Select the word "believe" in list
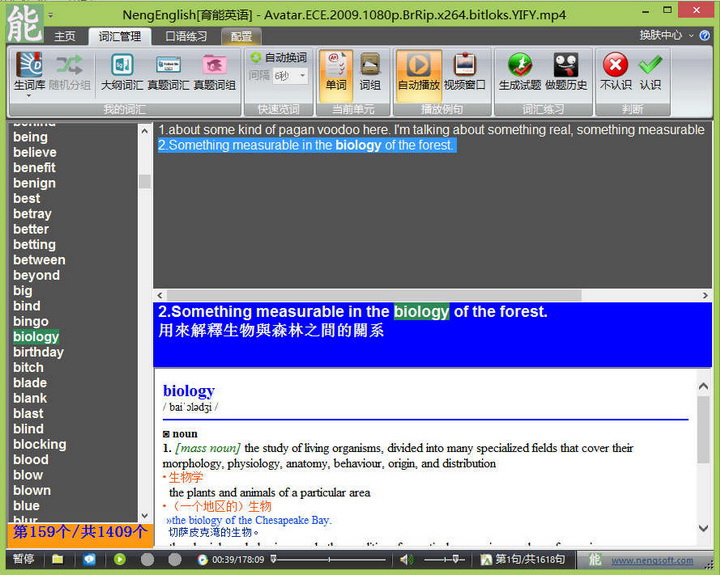 pos(35,152)
